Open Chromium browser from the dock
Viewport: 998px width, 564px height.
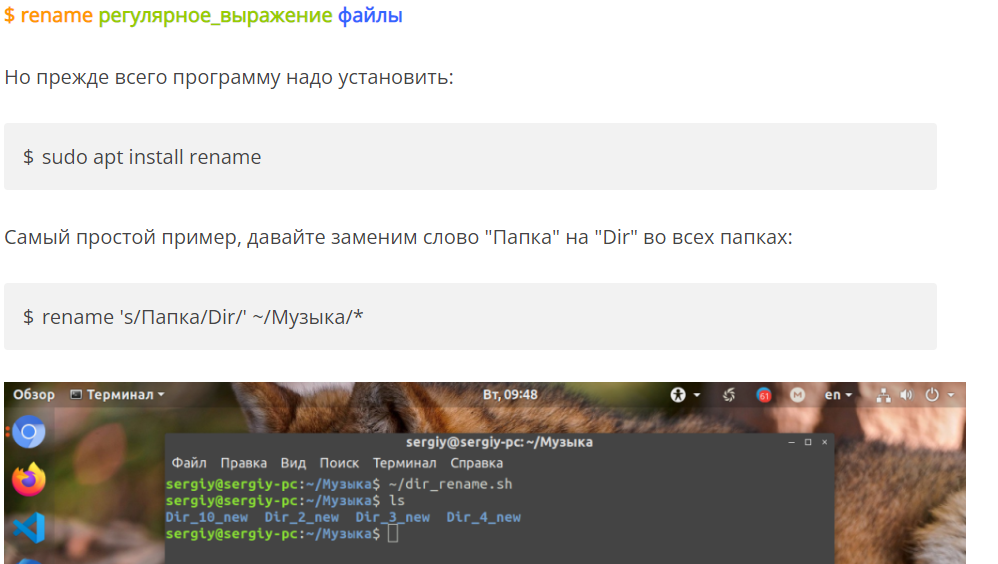coord(29,432)
